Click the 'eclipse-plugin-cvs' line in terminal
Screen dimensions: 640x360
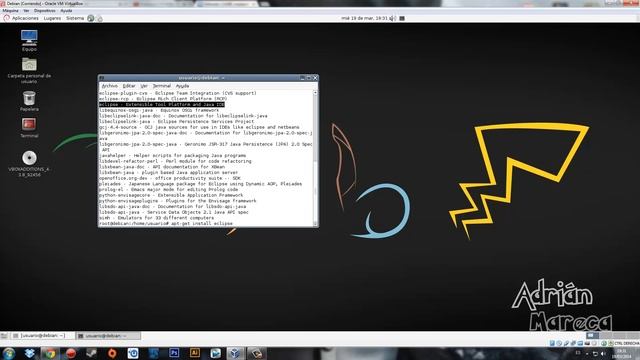point(178,93)
